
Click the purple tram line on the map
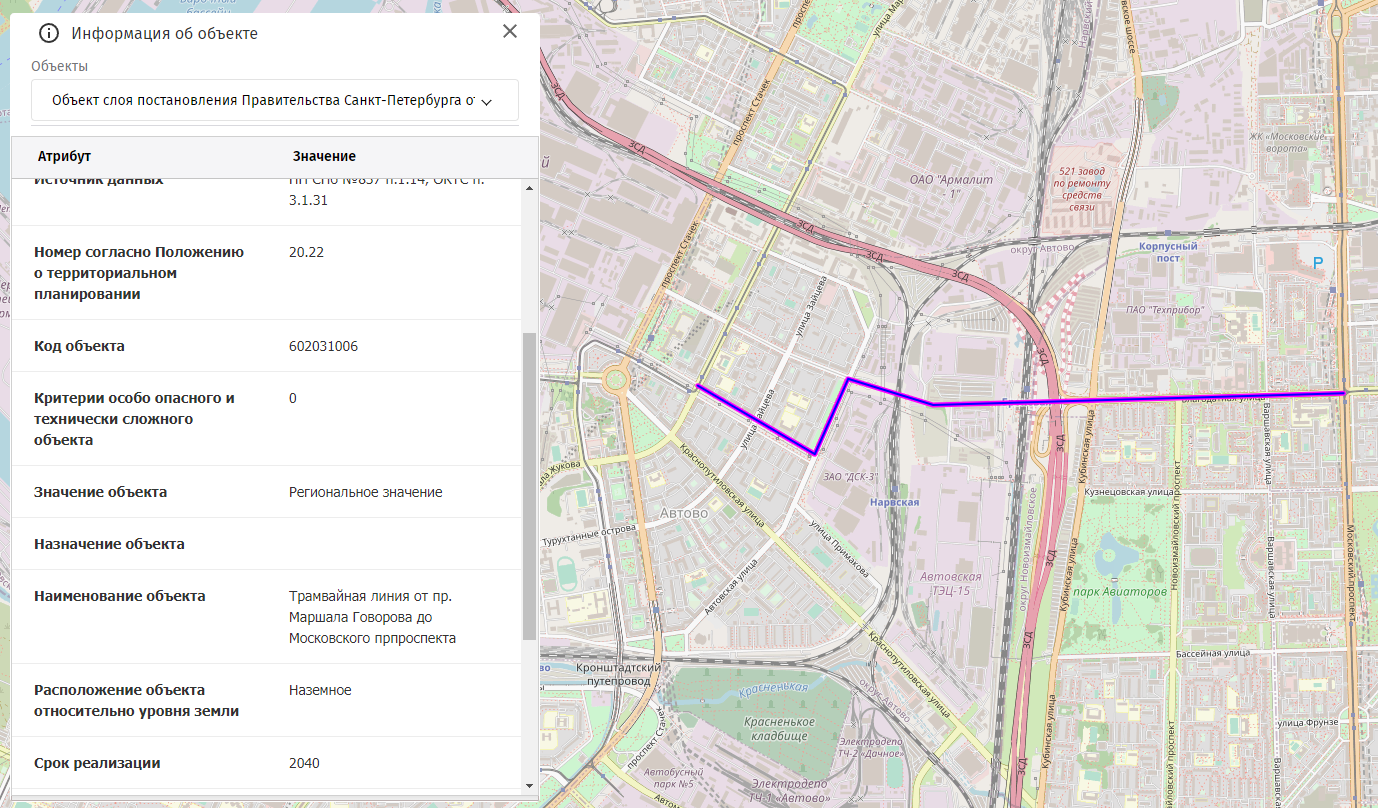[x=1100, y=399]
